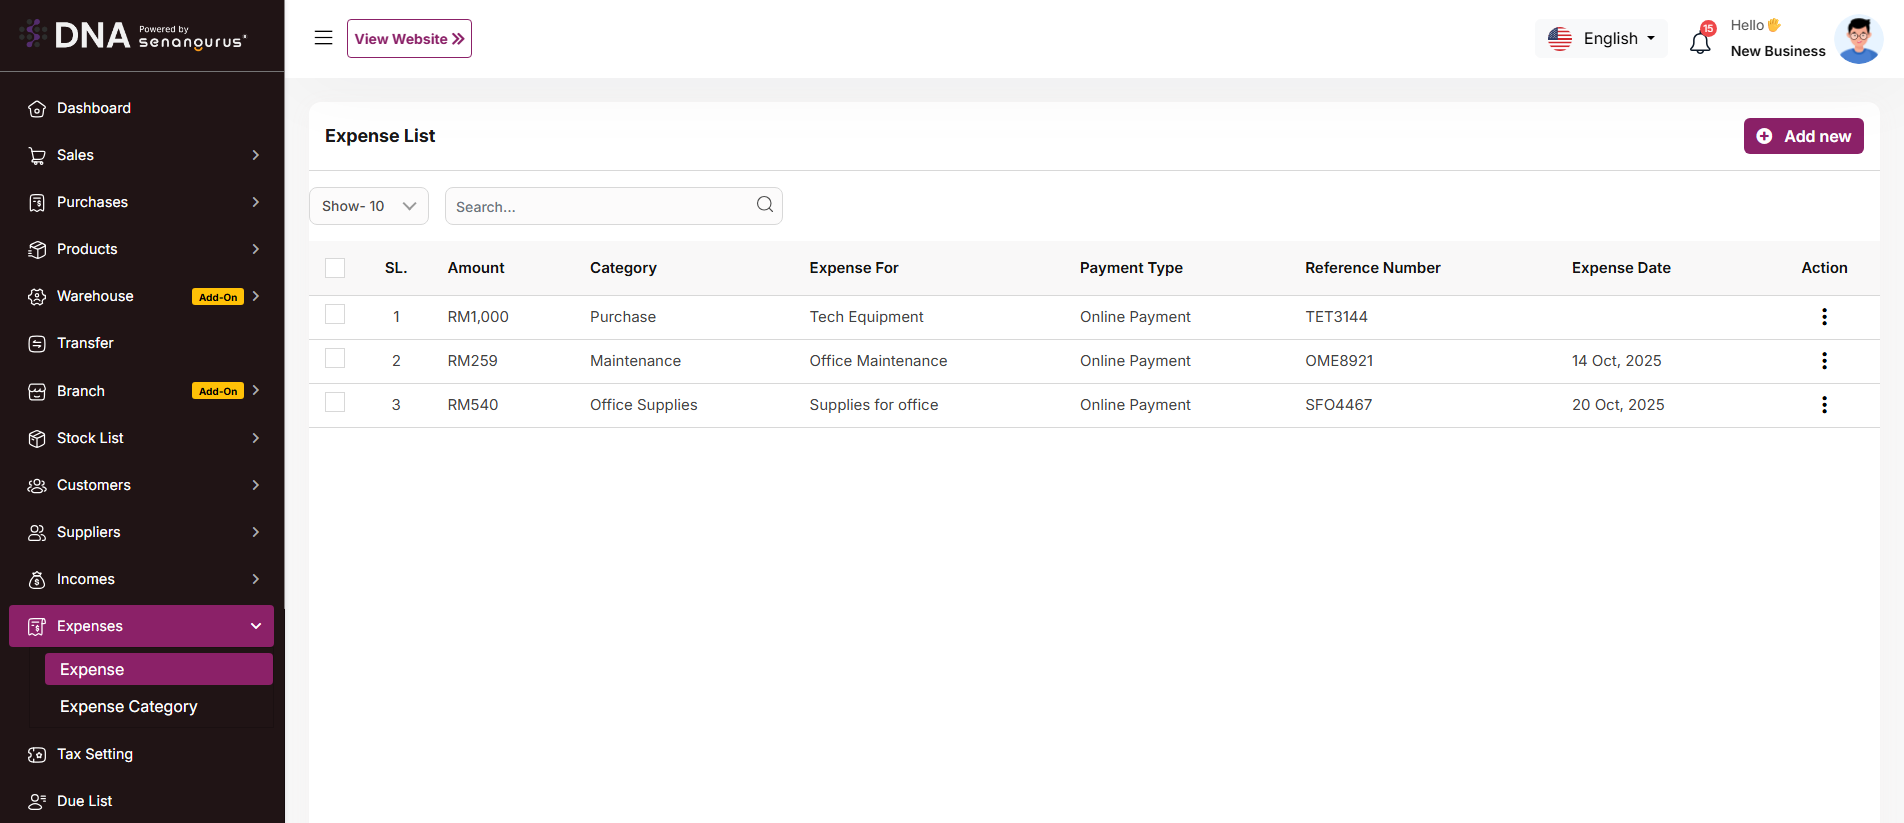Open the Show- 10 entries dropdown
The height and width of the screenshot is (823, 1904).
[368, 206]
